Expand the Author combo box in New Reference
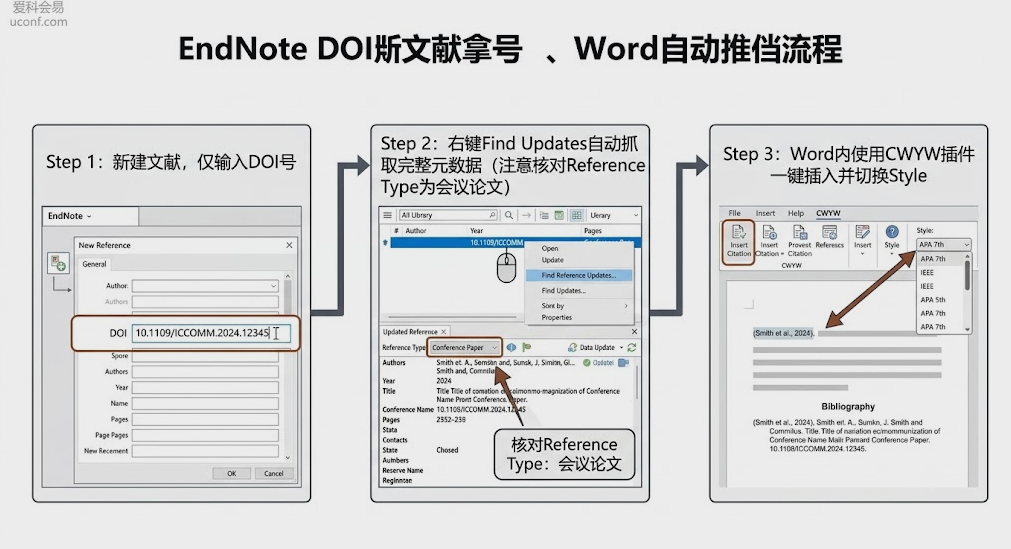 273,286
